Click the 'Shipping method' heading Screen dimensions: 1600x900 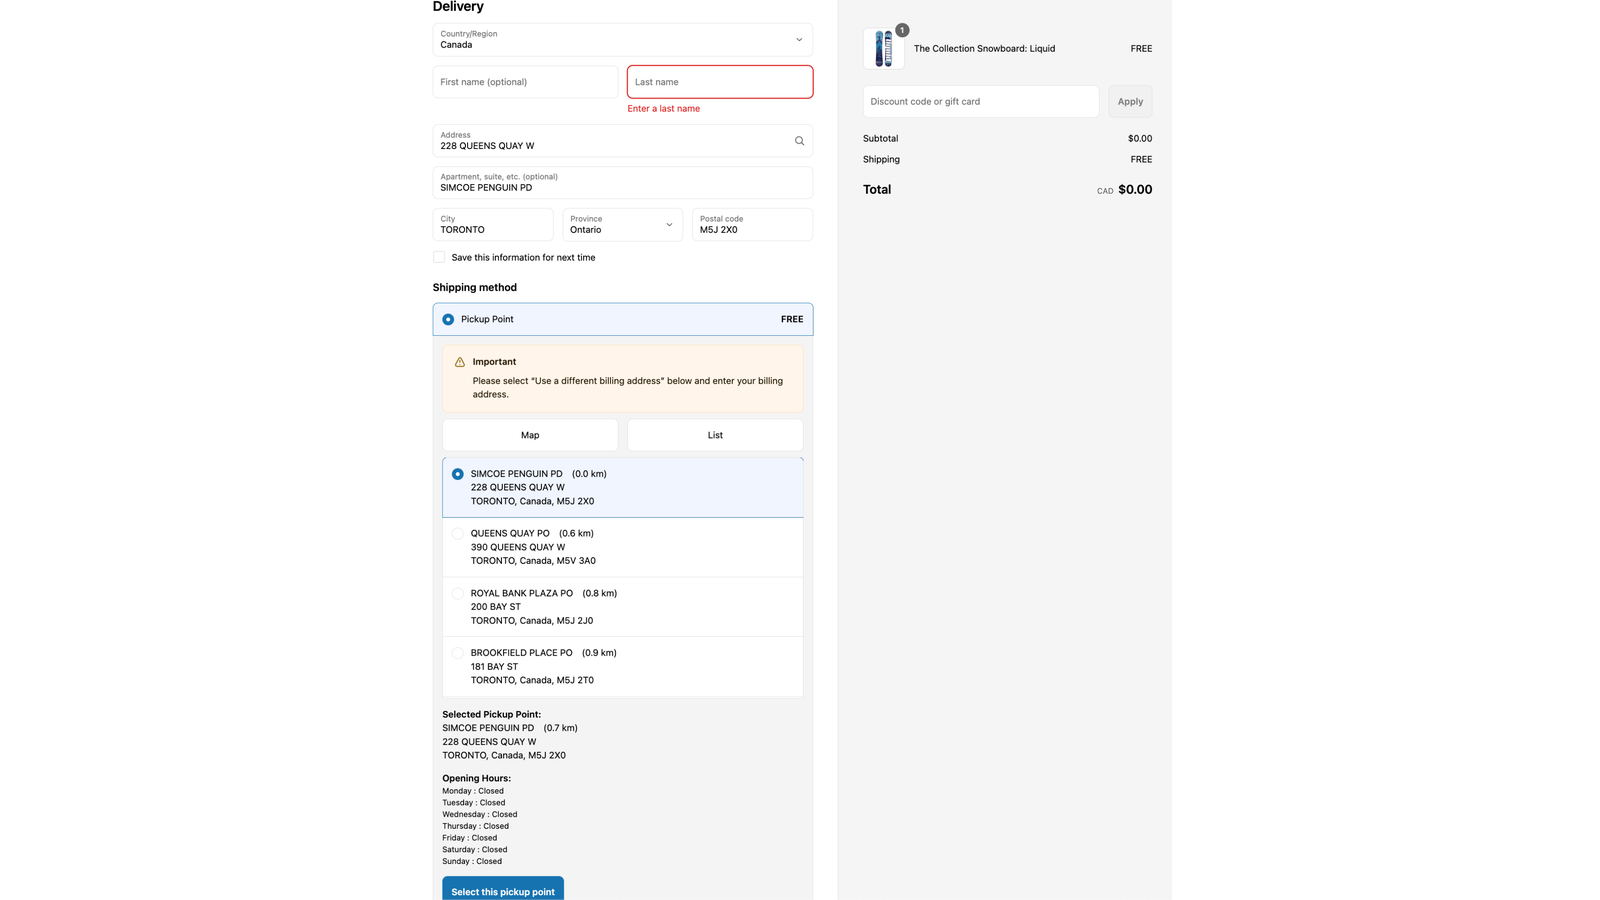click(x=475, y=287)
